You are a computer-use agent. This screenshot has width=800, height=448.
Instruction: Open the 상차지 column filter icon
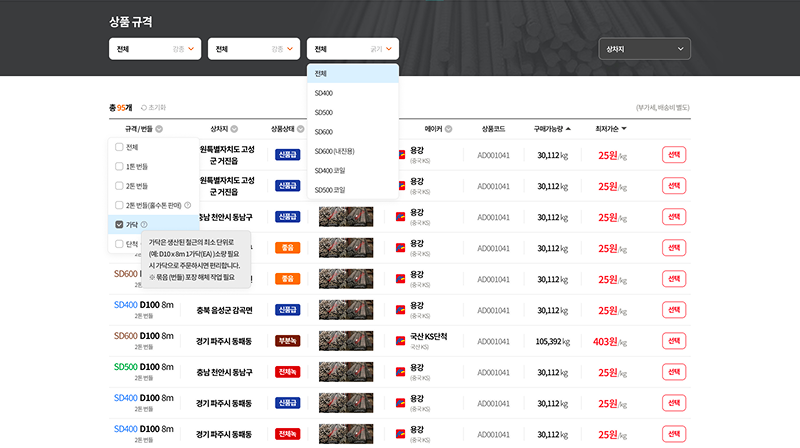[236, 129]
